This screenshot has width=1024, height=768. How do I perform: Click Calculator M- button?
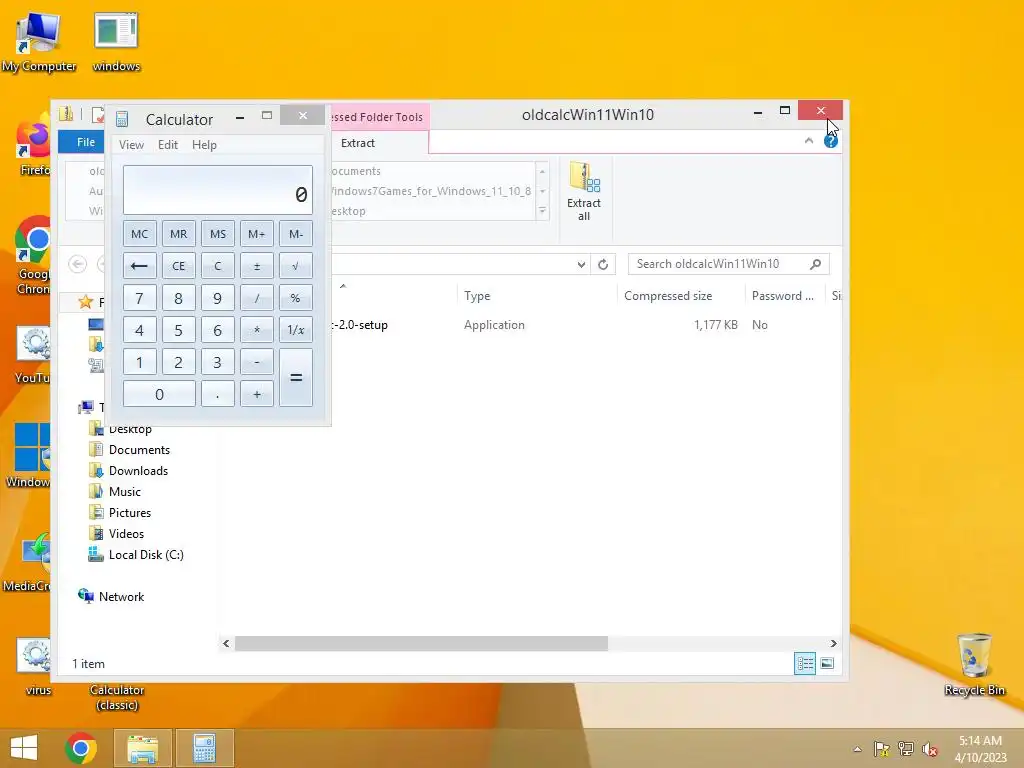click(x=296, y=234)
